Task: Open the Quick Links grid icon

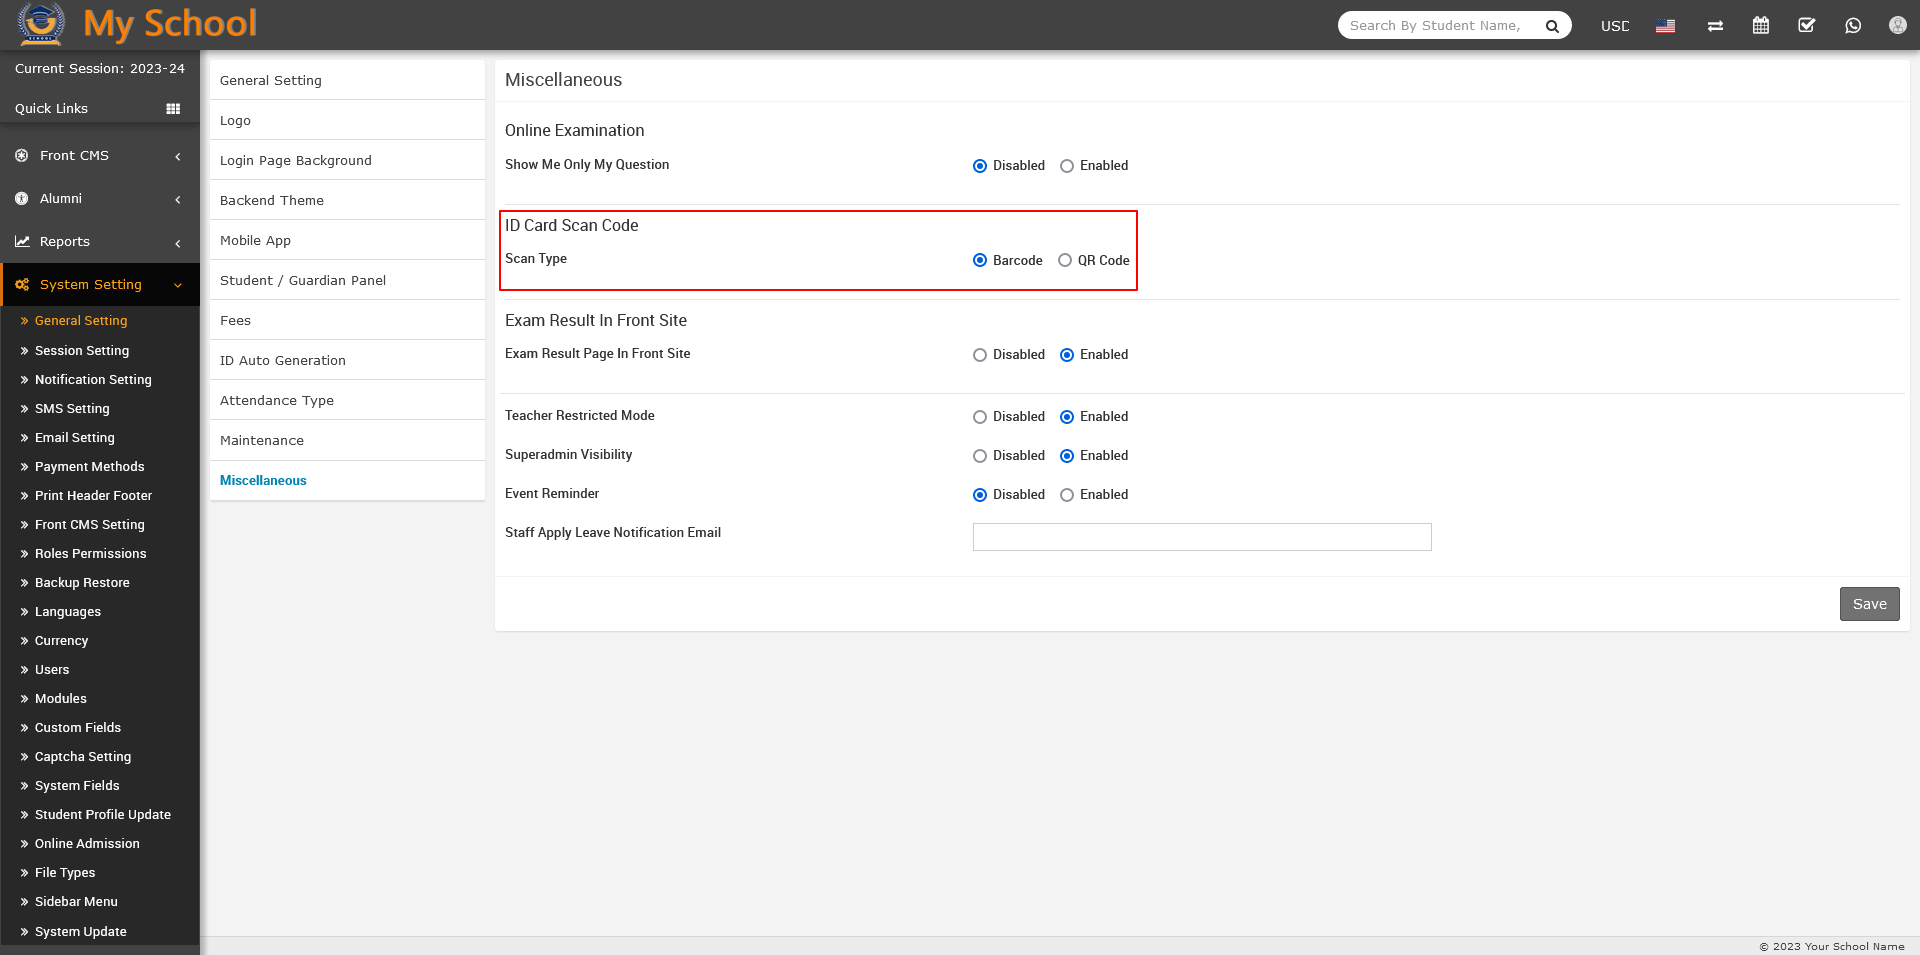Action: click(172, 108)
